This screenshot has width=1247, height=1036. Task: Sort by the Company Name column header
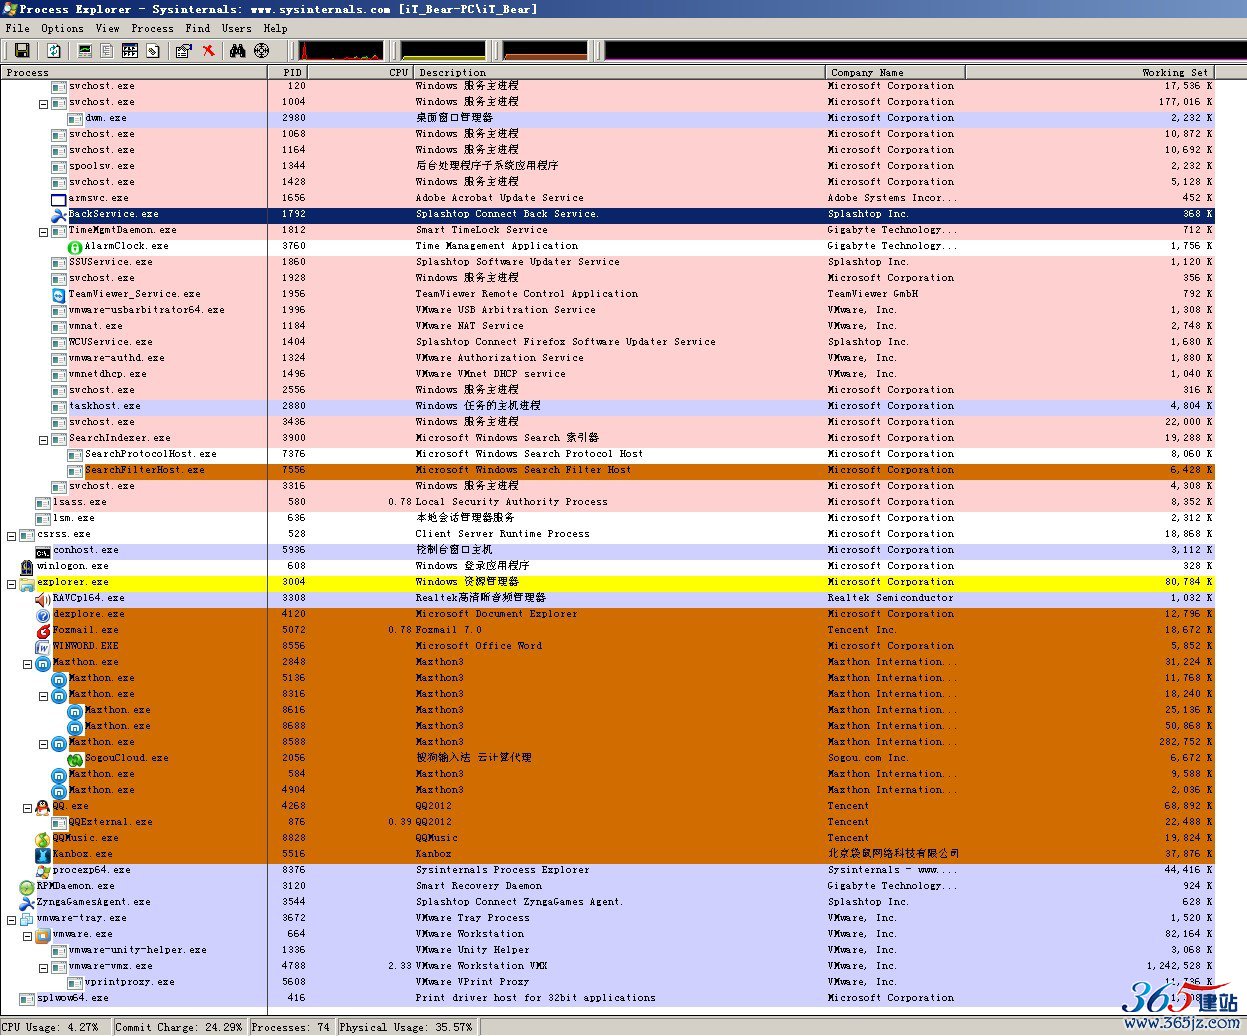pos(896,72)
